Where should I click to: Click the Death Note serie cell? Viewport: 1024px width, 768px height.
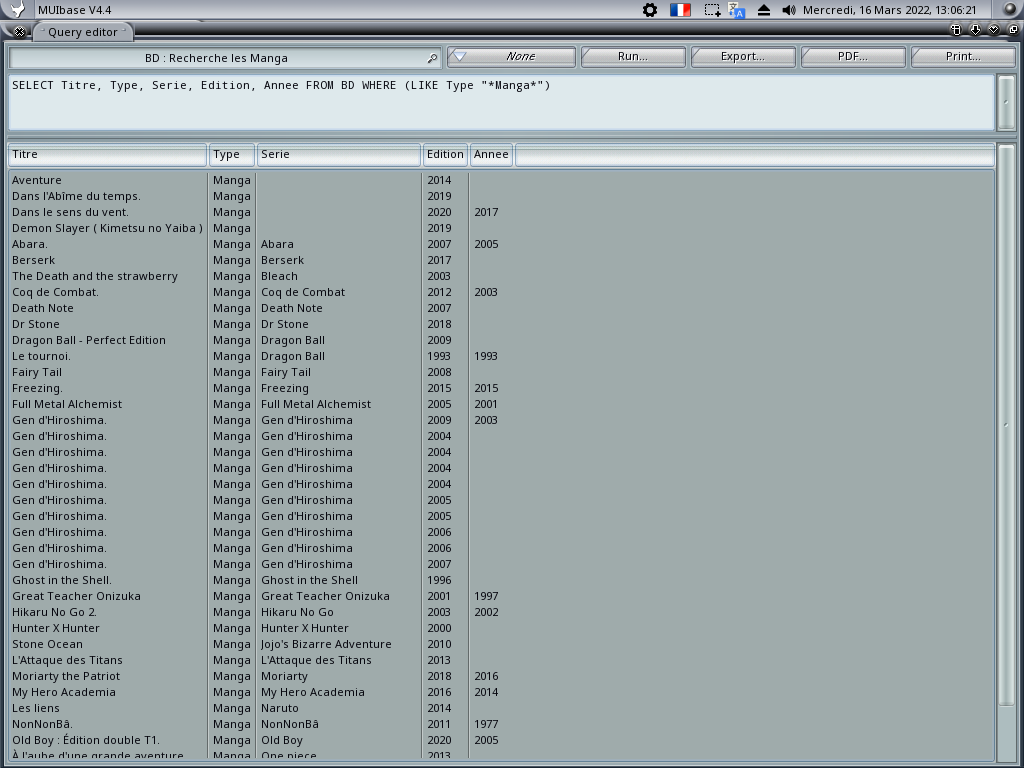pos(291,308)
